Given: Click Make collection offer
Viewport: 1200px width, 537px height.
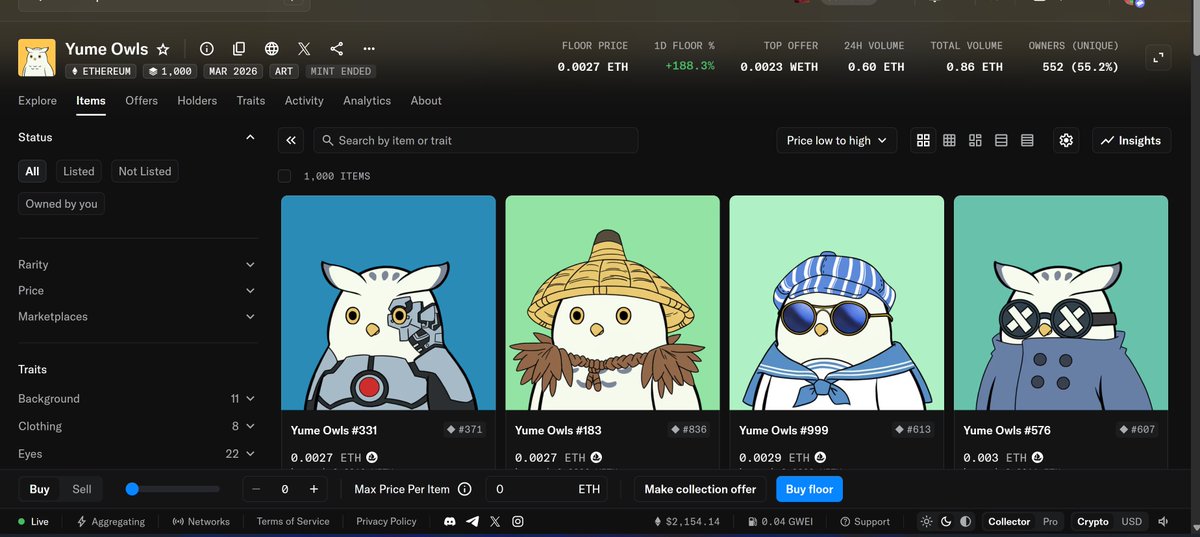Looking at the screenshot, I should (700, 489).
